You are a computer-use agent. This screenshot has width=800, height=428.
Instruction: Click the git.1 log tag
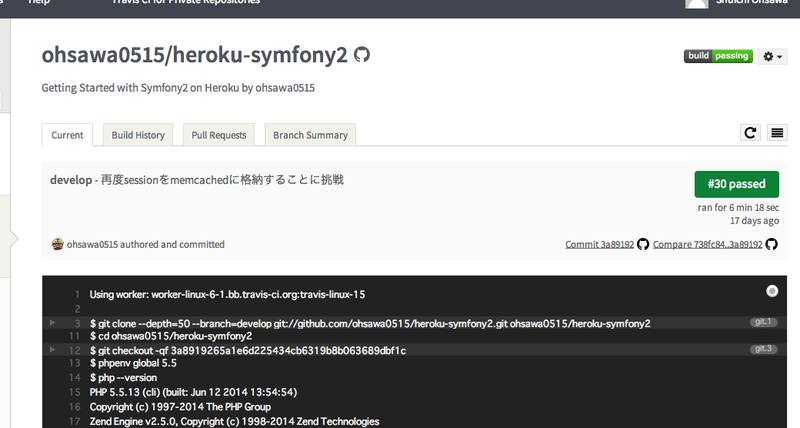click(763, 322)
